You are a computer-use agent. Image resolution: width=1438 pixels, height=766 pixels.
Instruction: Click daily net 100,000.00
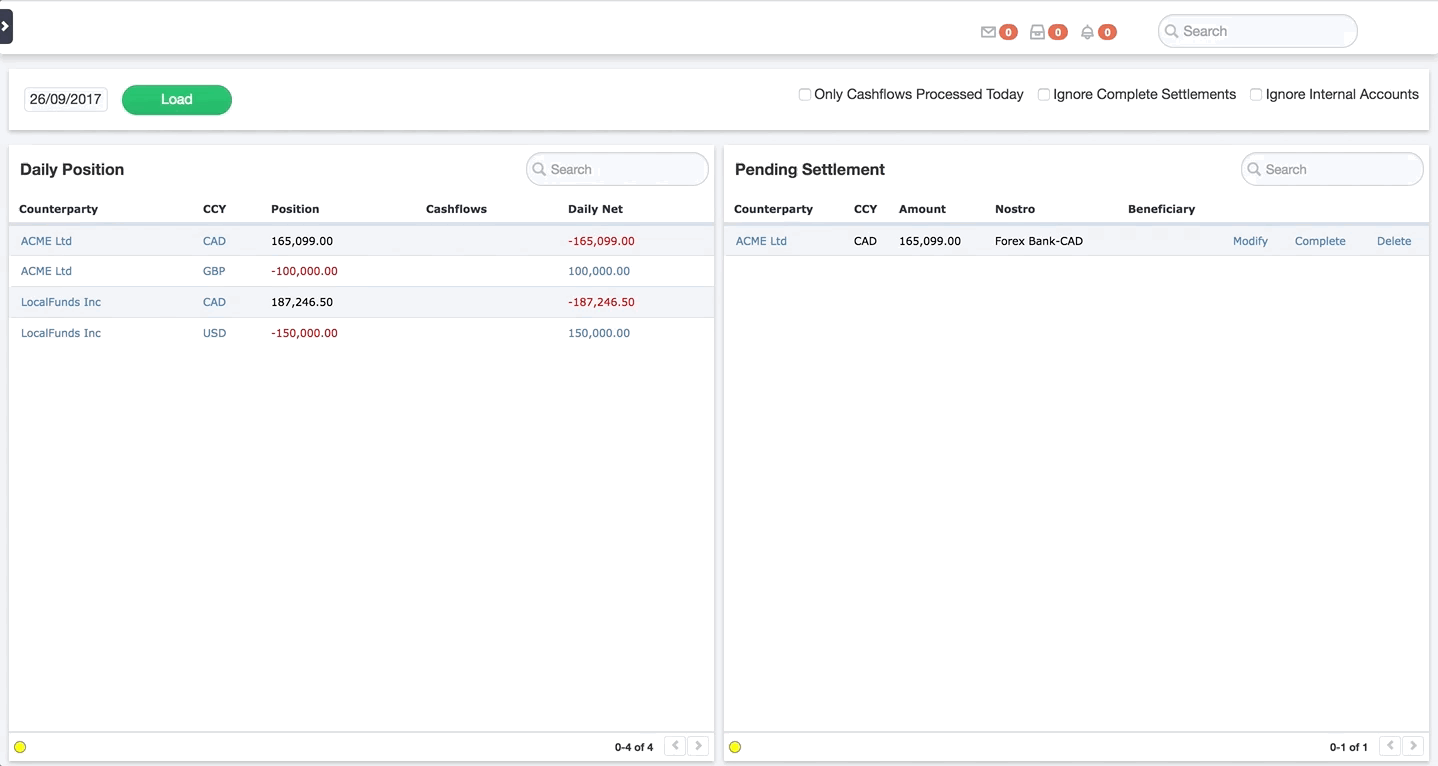599,271
